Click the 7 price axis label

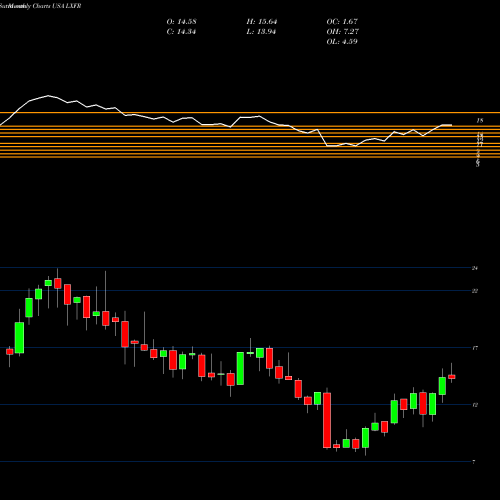pyautogui.click(x=474, y=462)
